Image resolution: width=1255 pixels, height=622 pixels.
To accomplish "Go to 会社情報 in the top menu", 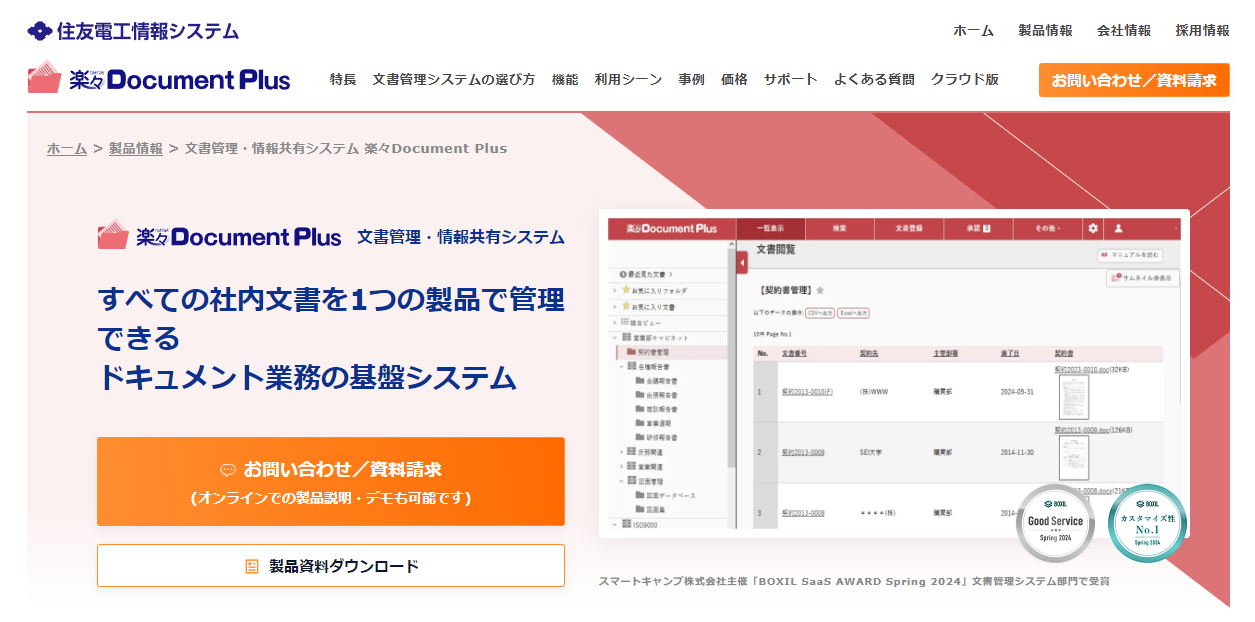I will 1124,31.
